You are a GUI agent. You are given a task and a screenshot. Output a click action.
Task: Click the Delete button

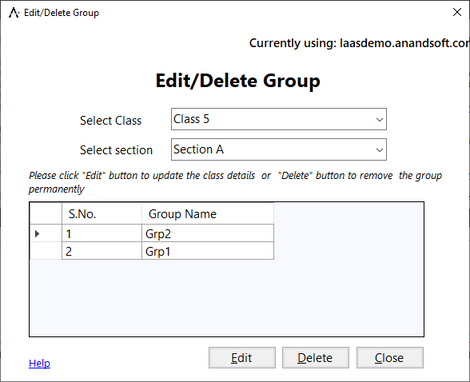[x=315, y=358]
